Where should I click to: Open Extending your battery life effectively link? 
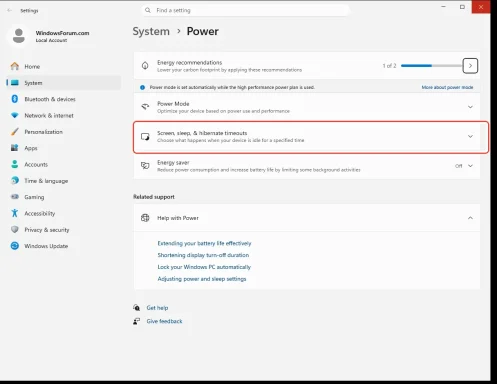[x=204, y=243]
